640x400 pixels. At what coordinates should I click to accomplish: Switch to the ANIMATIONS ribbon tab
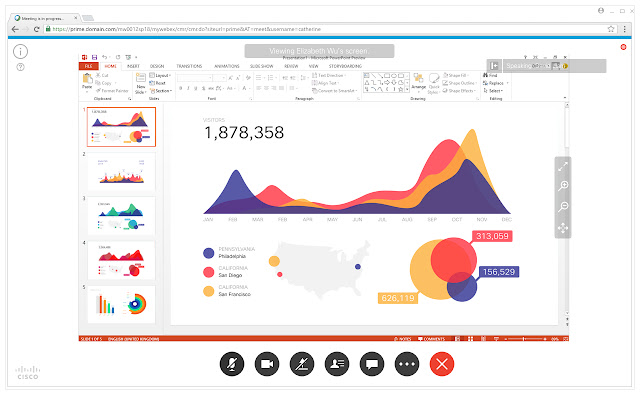(227, 66)
